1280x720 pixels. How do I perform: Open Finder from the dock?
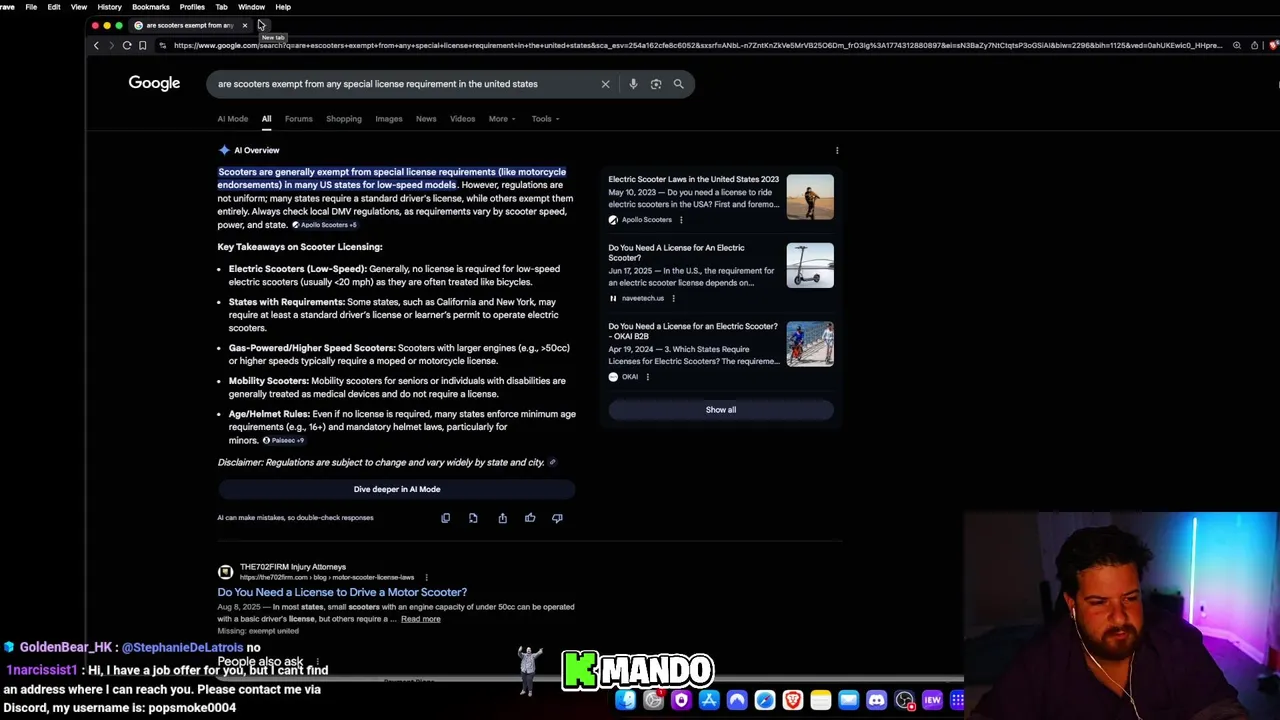tap(626, 700)
